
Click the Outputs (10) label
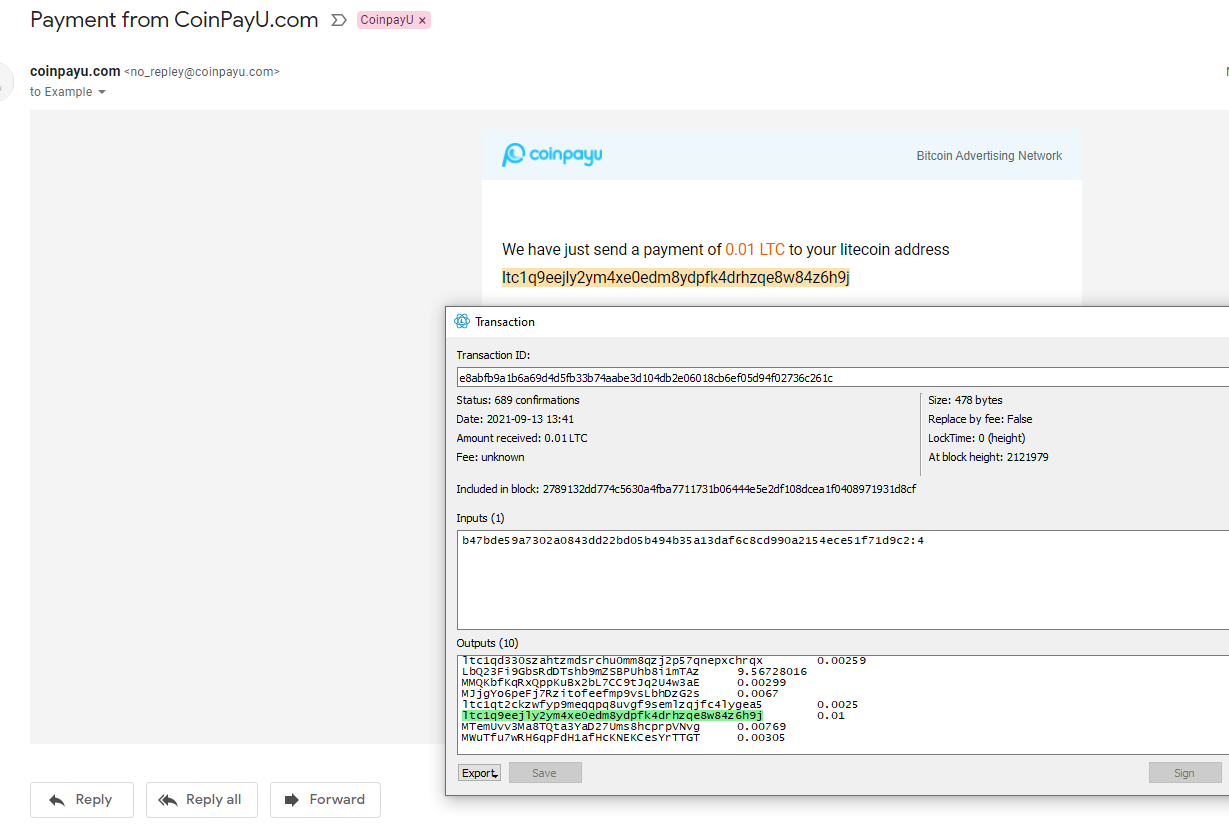point(489,643)
